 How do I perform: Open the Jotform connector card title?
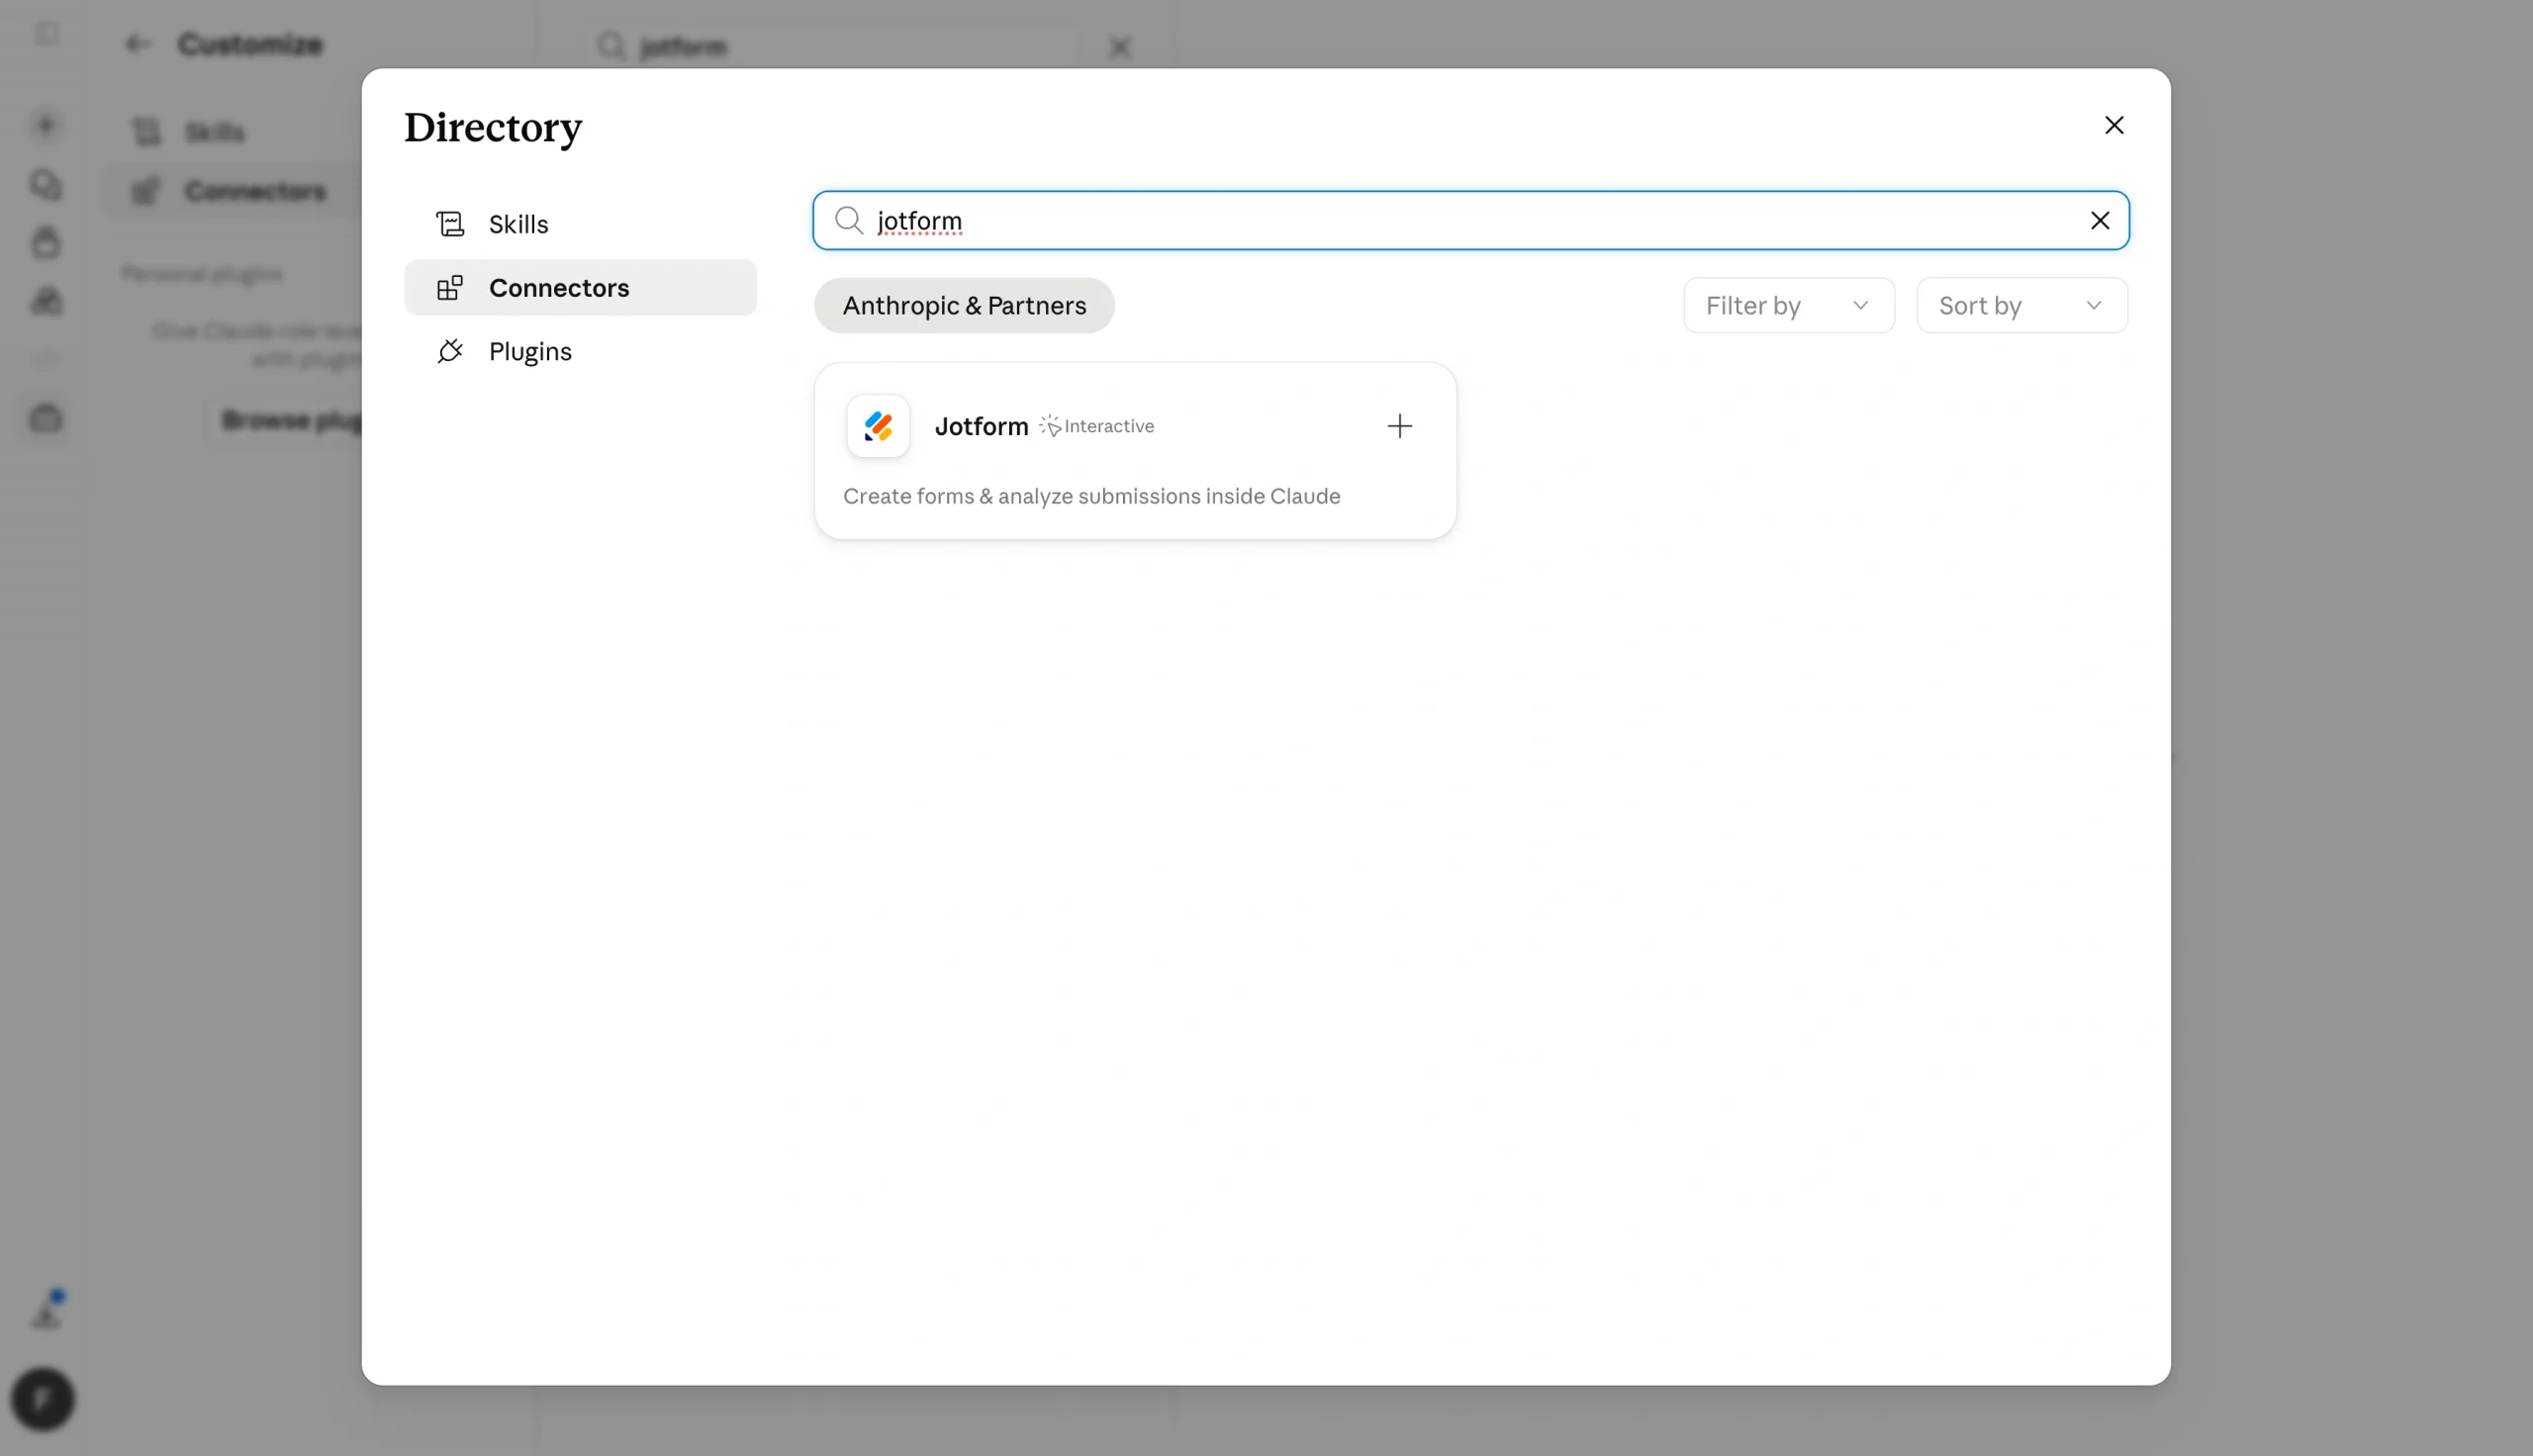981,426
